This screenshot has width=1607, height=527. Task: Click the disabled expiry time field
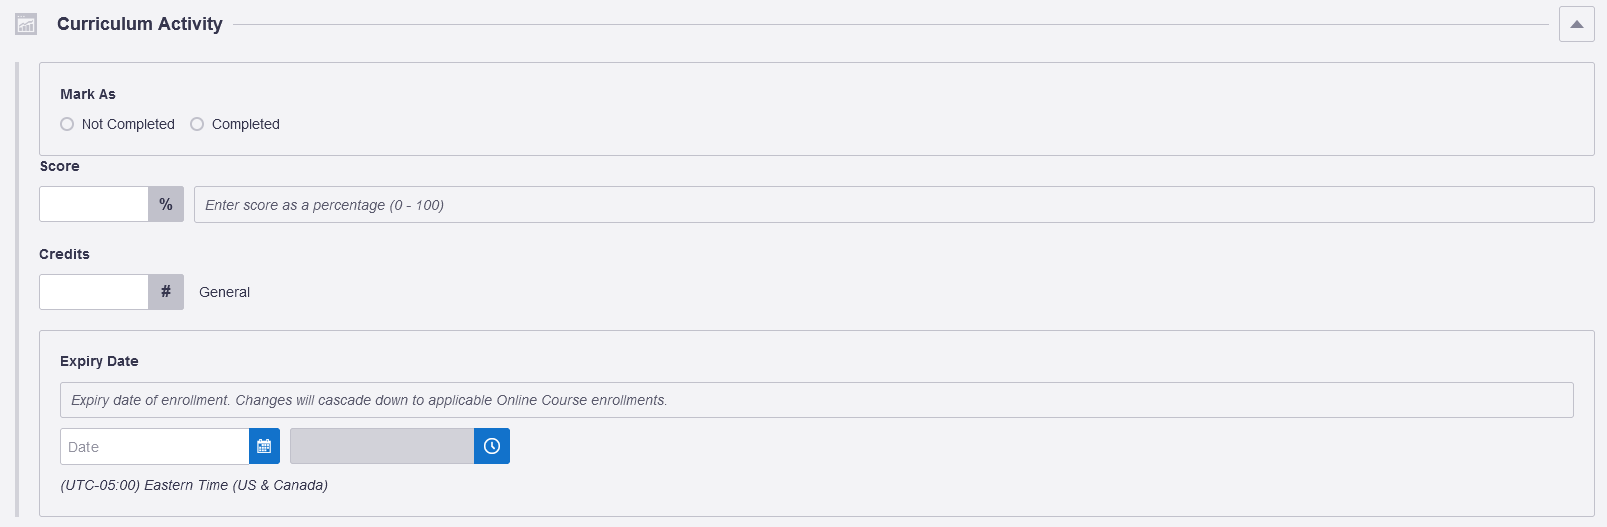point(381,447)
